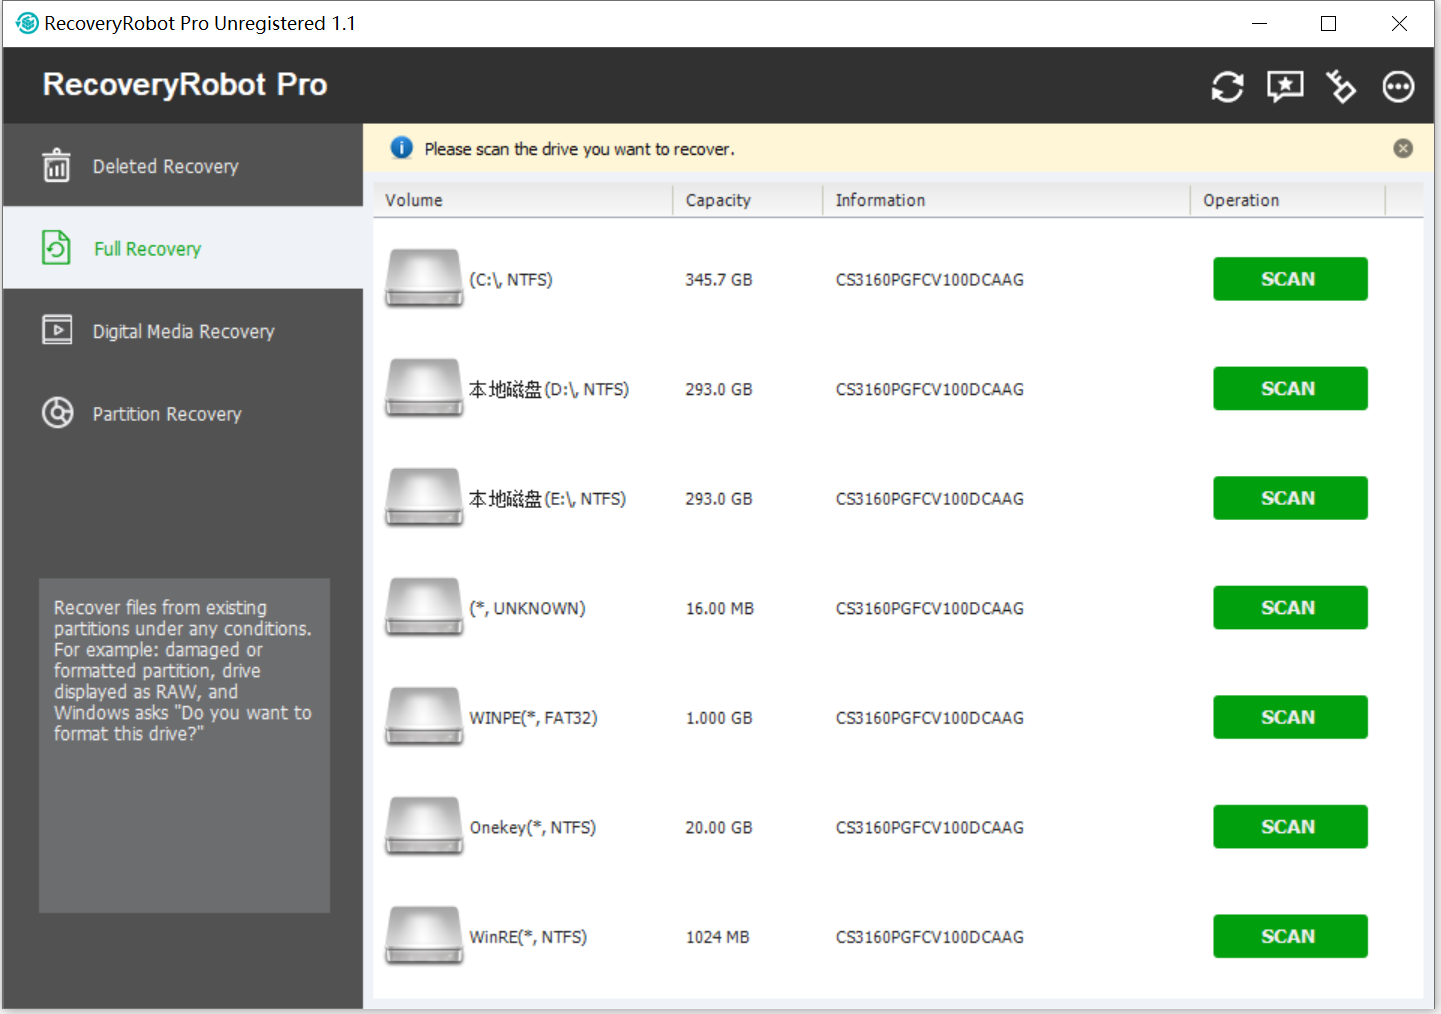Click the blue info icon in notice bar
This screenshot has width=1441, height=1014.
(x=401, y=148)
